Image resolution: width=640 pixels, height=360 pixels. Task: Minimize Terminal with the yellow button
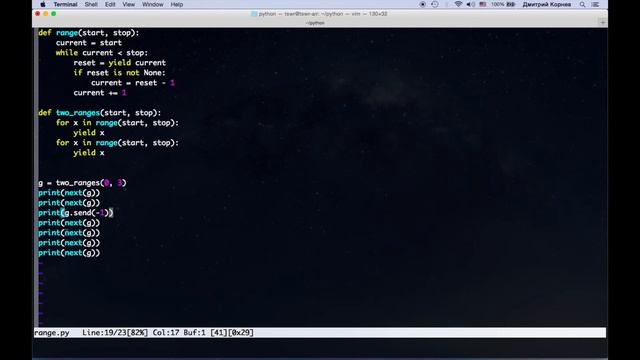point(46,14)
